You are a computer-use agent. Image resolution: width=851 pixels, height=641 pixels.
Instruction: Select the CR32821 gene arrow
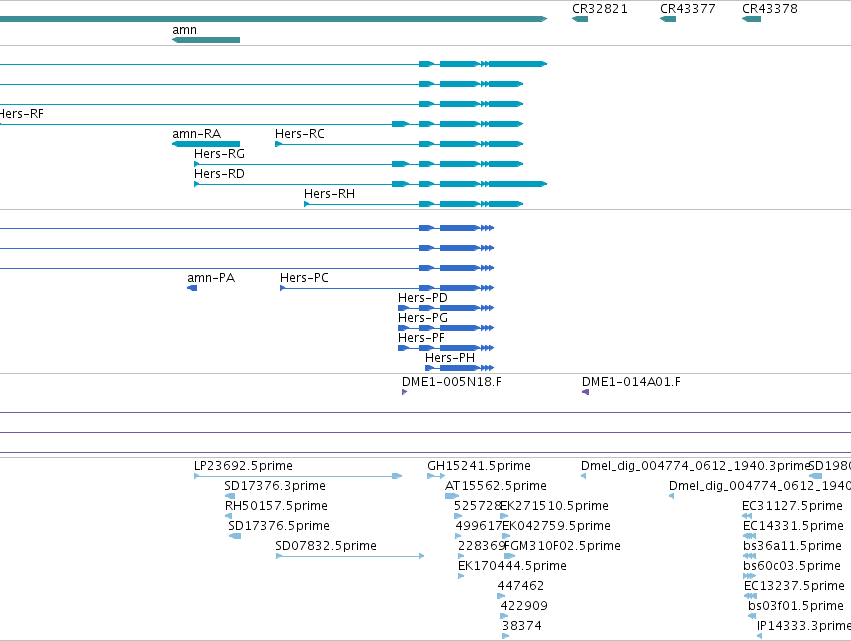click(580, 19)
